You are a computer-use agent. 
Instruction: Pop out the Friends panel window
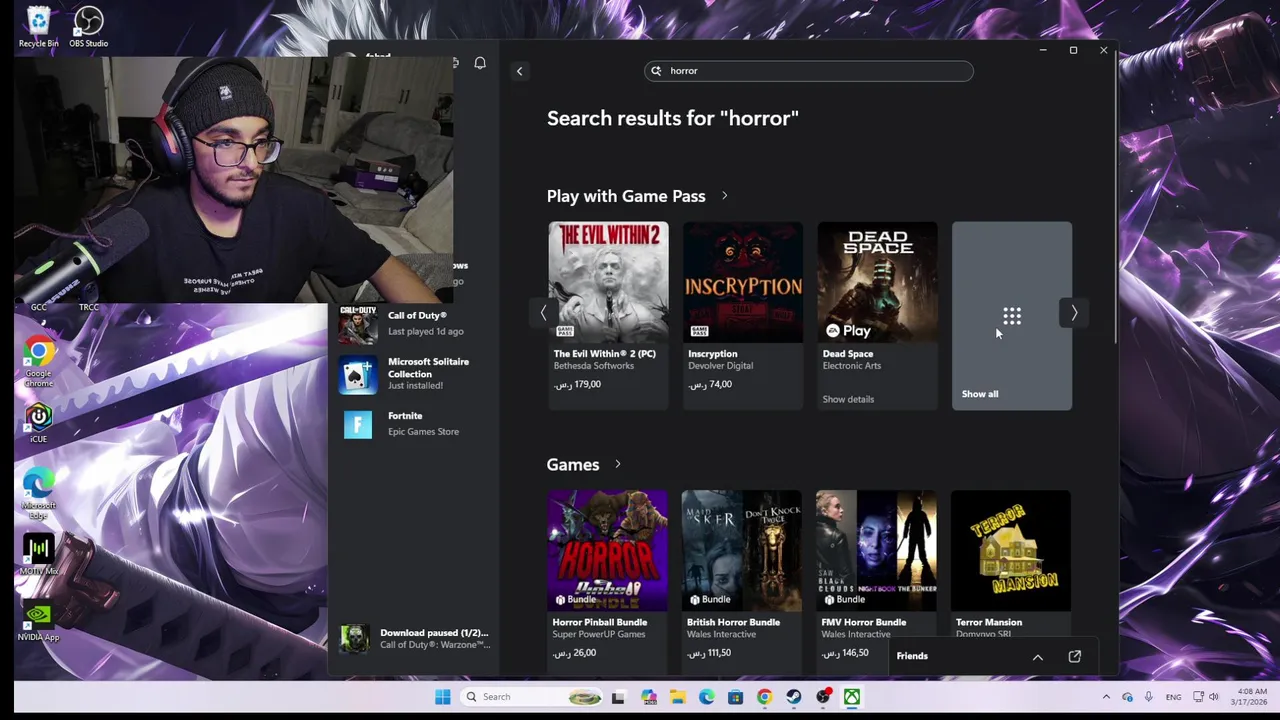click(x=1075, y=657)
